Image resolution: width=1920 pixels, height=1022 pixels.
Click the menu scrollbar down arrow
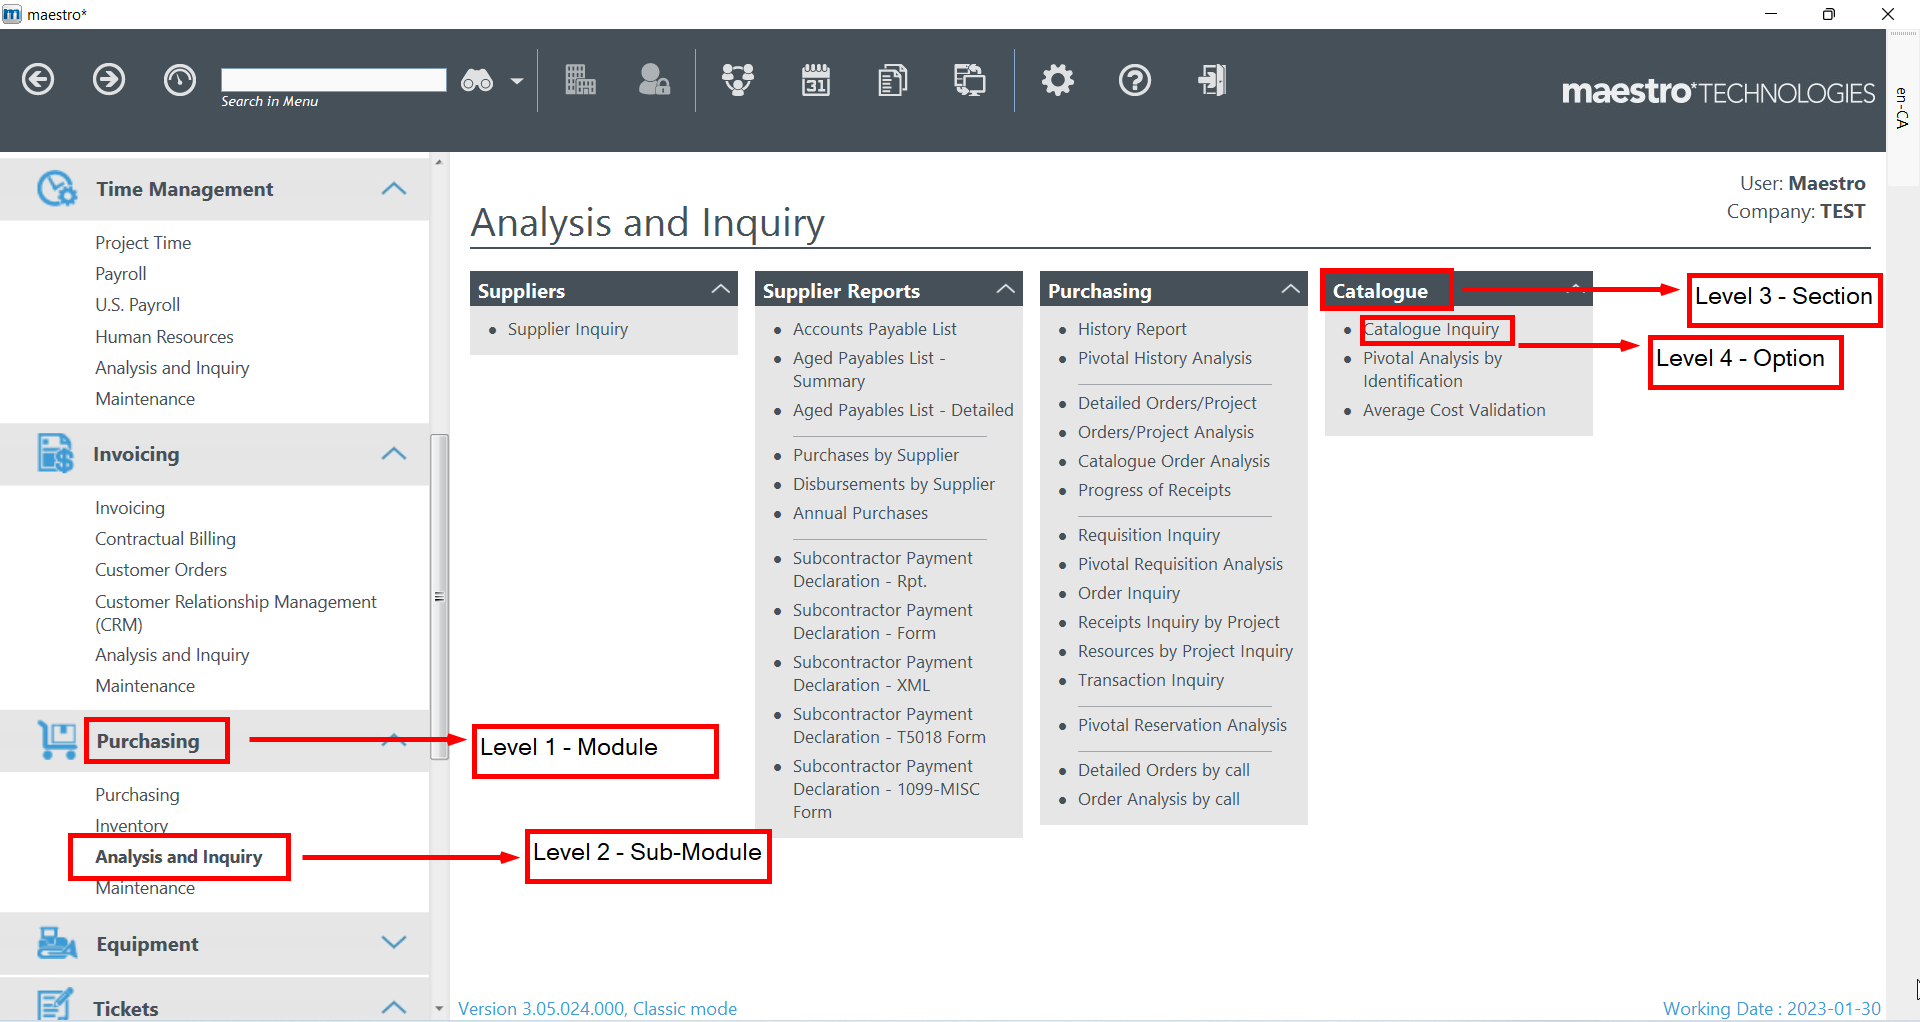(x=438, y=1009)
